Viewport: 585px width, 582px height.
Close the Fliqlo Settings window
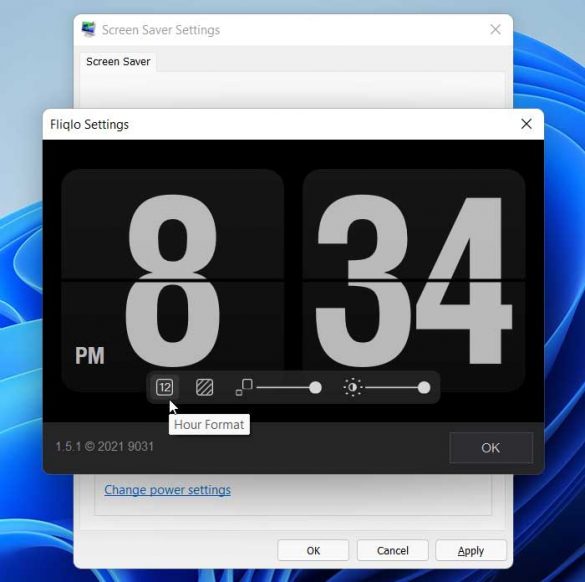pyautogui.click(x=526, y=124)
